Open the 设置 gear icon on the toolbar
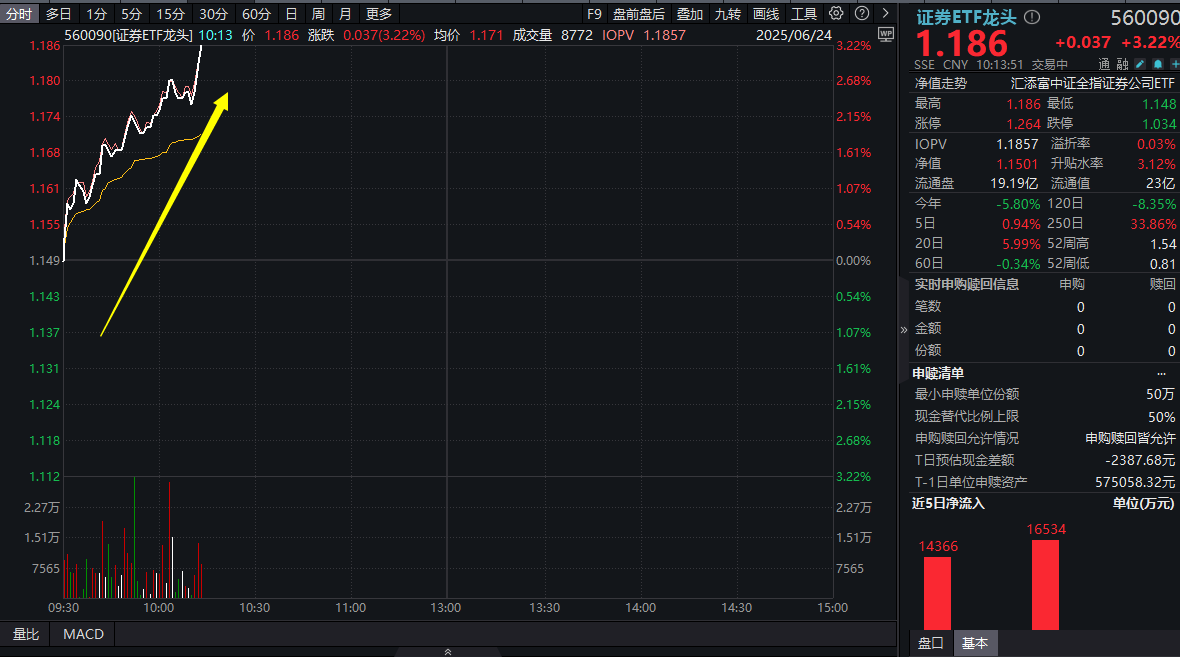The width and height of the screenshot is (1180, 657). 837,13
